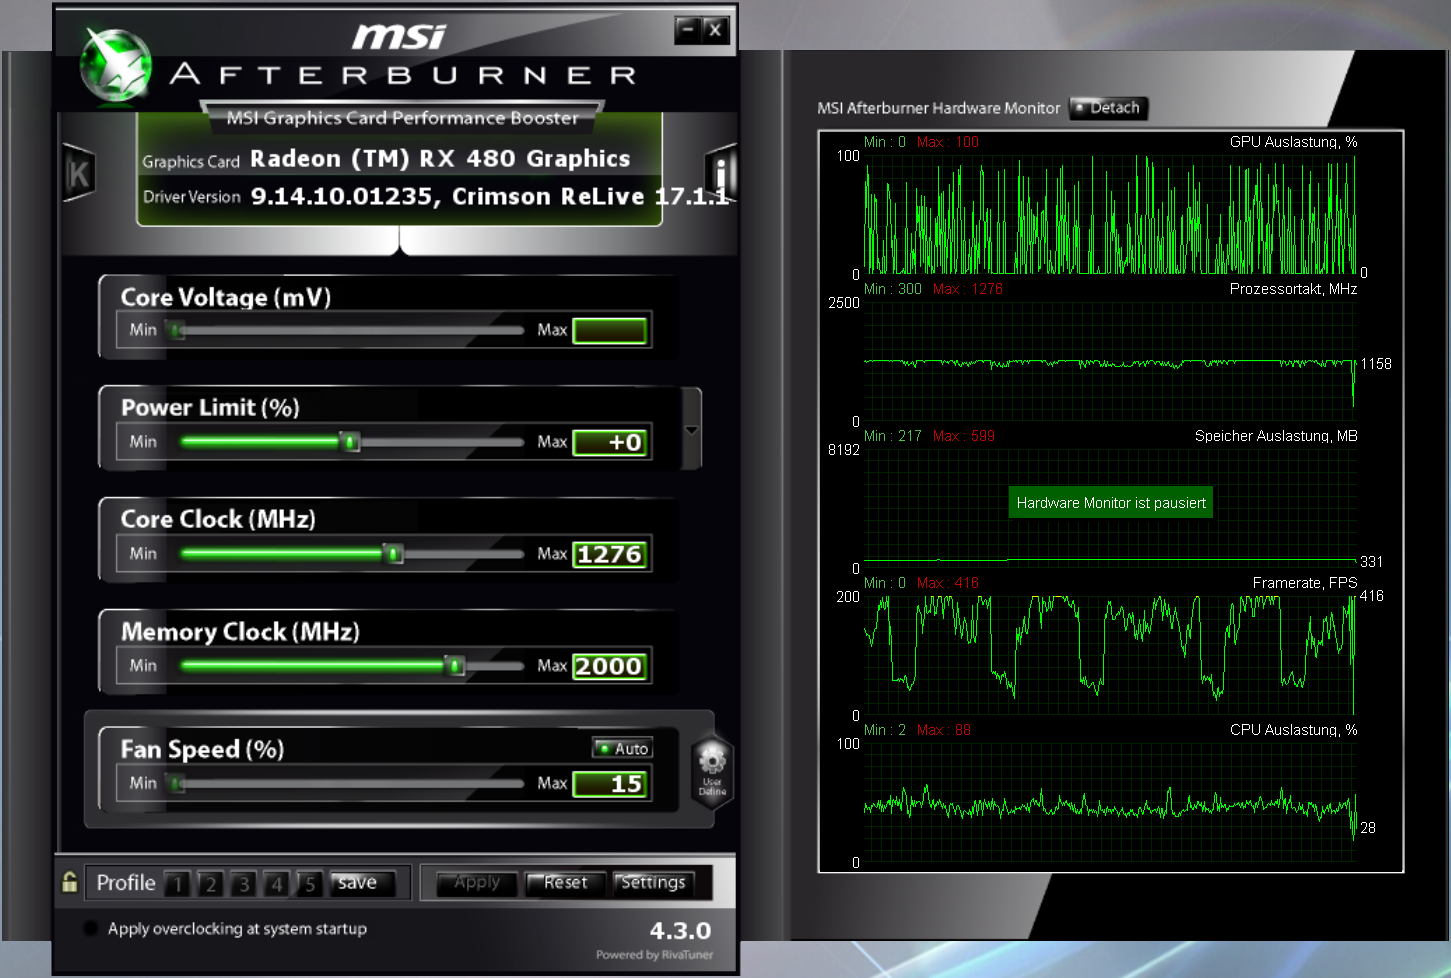
Task: Click the Prozessortakt MHz graph
Action: click(x=1109, y=361)
